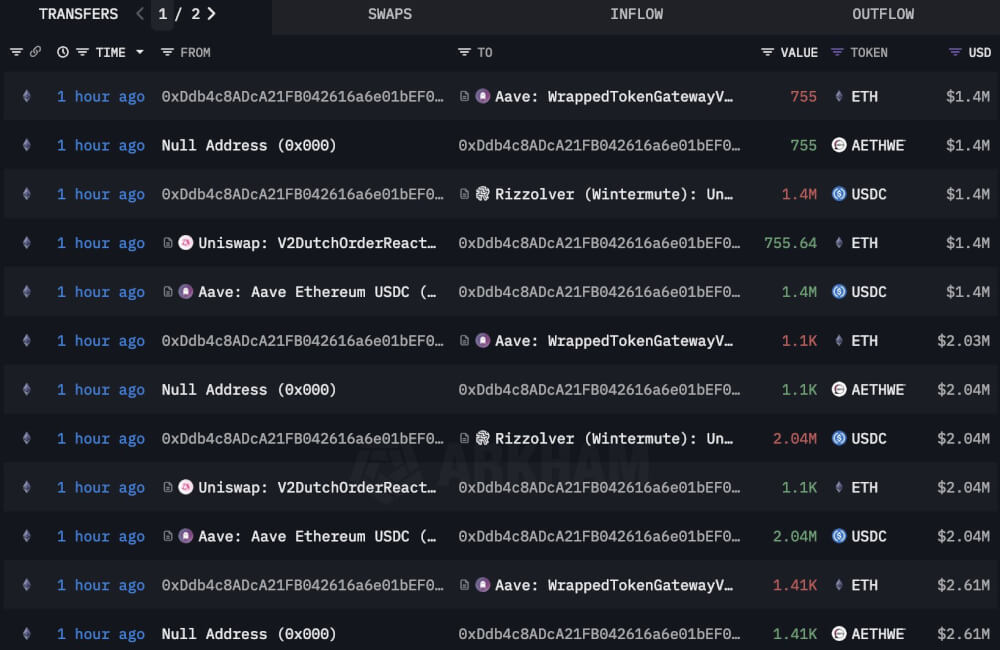This screenshot has width=1000, height=650.
Task: Open the VALUE column filter
Action: click(767, 52)
